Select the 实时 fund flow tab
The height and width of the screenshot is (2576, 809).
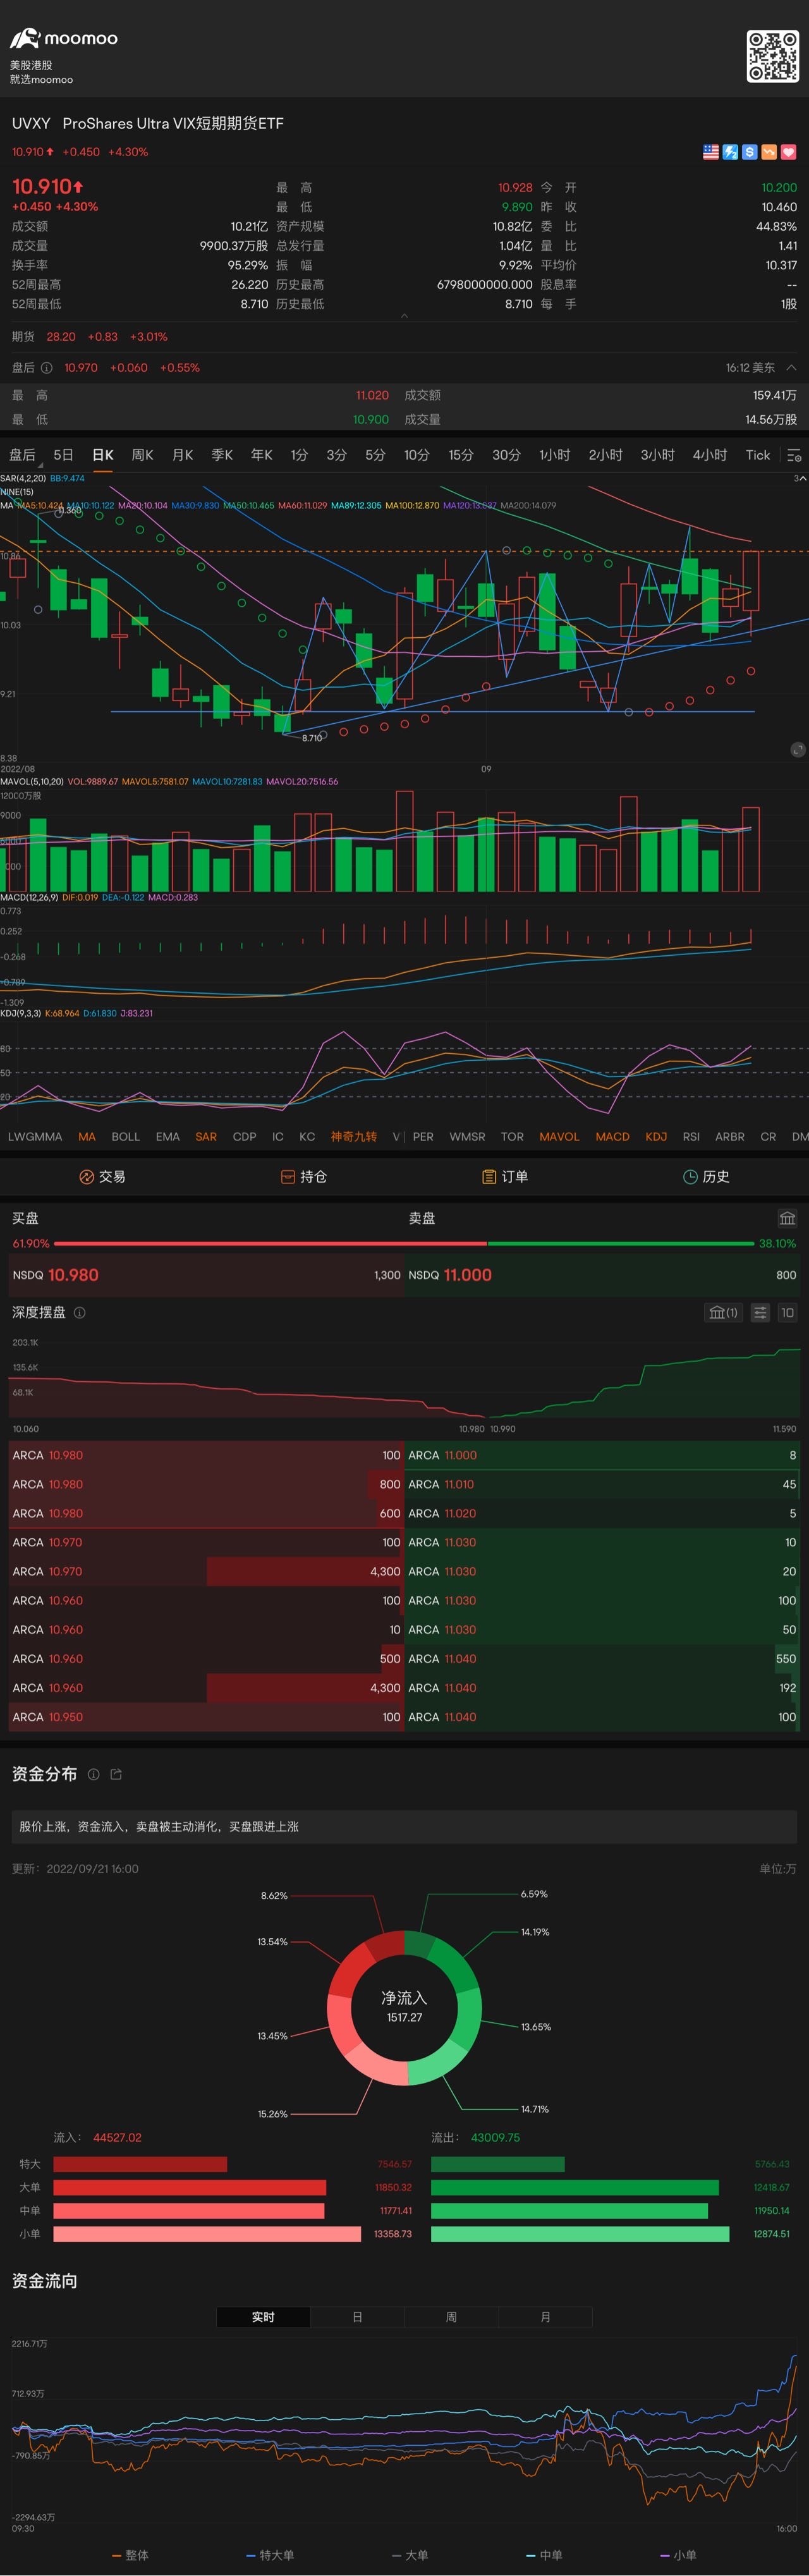pos(263,2317)
